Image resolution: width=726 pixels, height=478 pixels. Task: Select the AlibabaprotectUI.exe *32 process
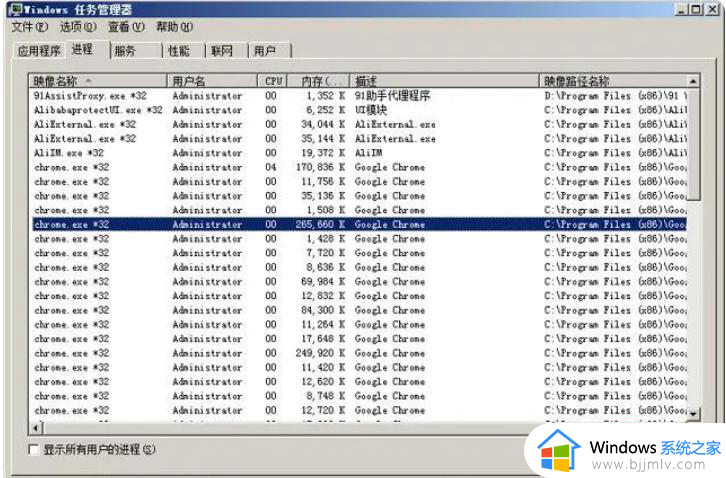359,110
